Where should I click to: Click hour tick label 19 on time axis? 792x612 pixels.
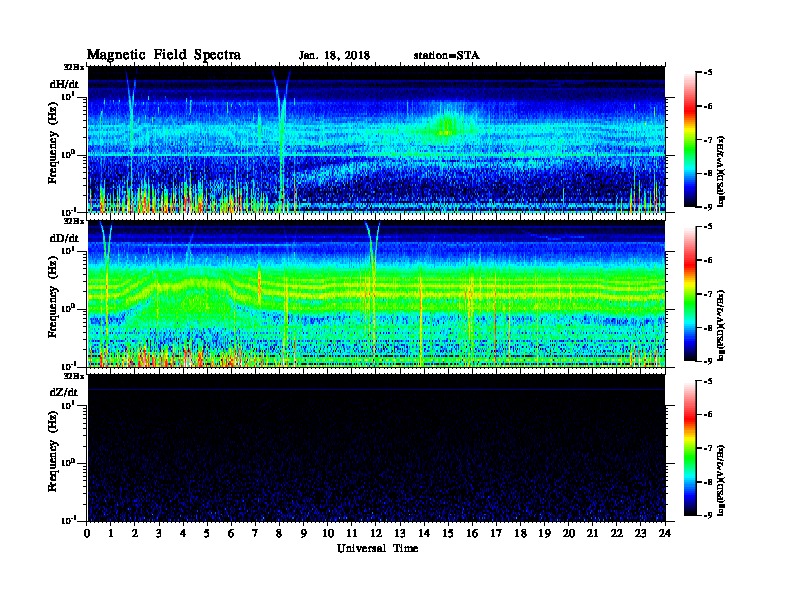[x=544, y=534]
